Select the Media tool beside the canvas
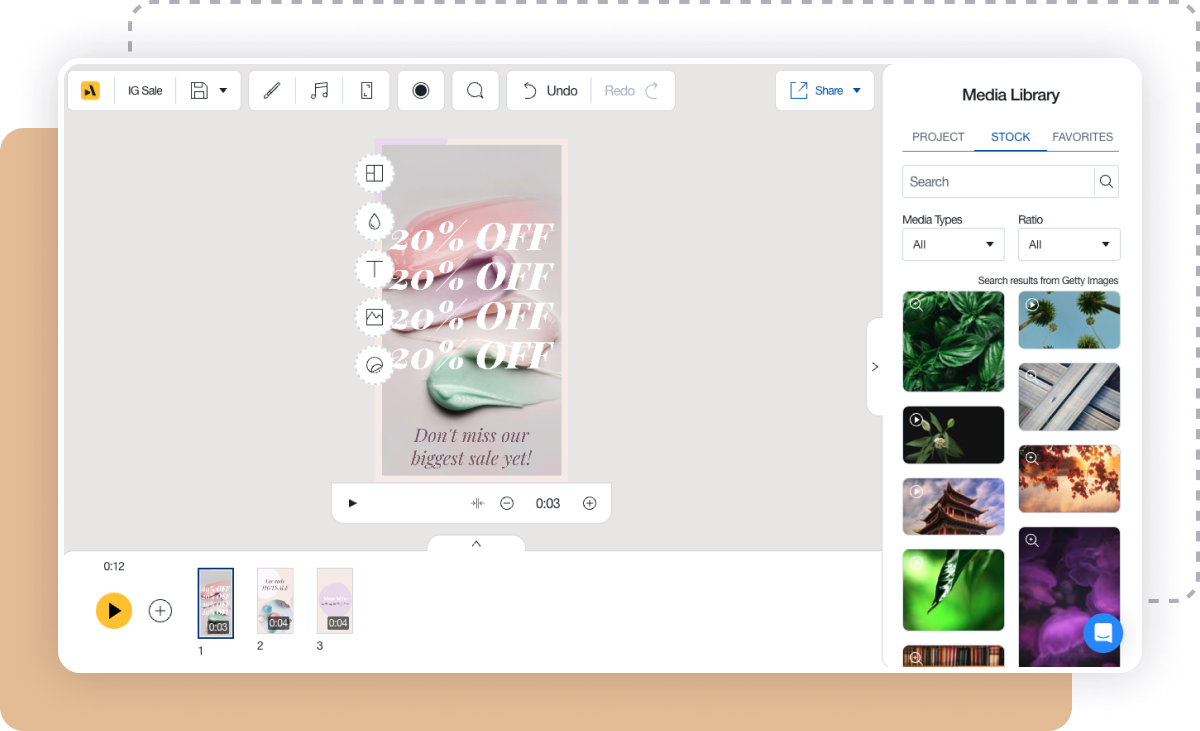 (374, 317)
